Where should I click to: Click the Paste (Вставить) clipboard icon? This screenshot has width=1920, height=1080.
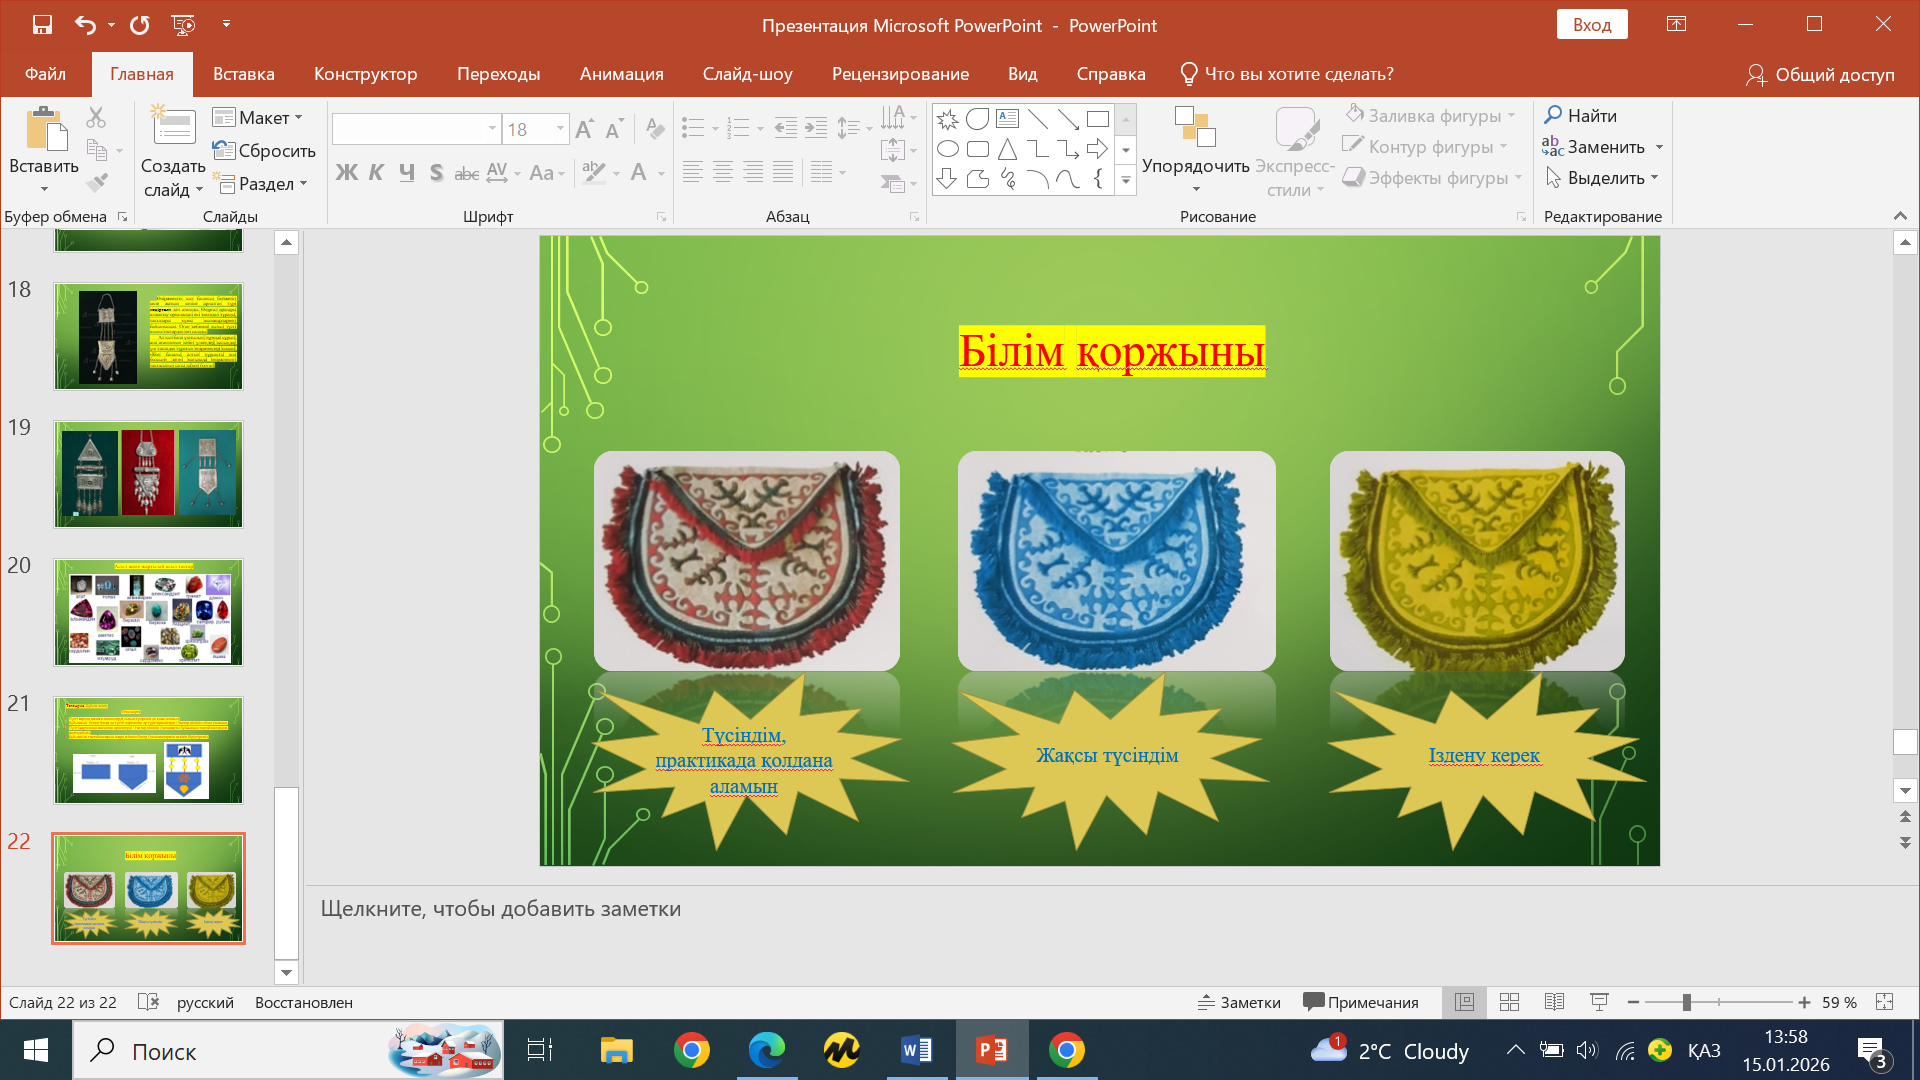click(x=44, y=131)
